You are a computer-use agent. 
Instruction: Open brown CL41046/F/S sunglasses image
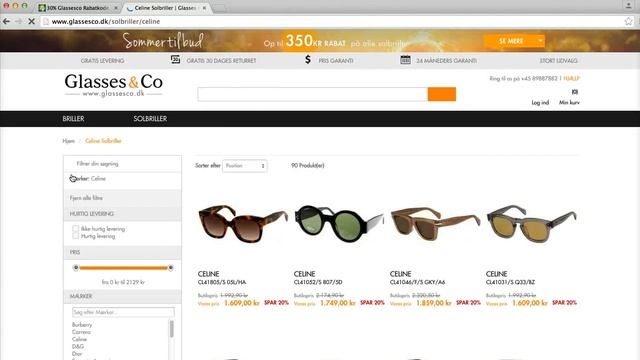(435, 224)
